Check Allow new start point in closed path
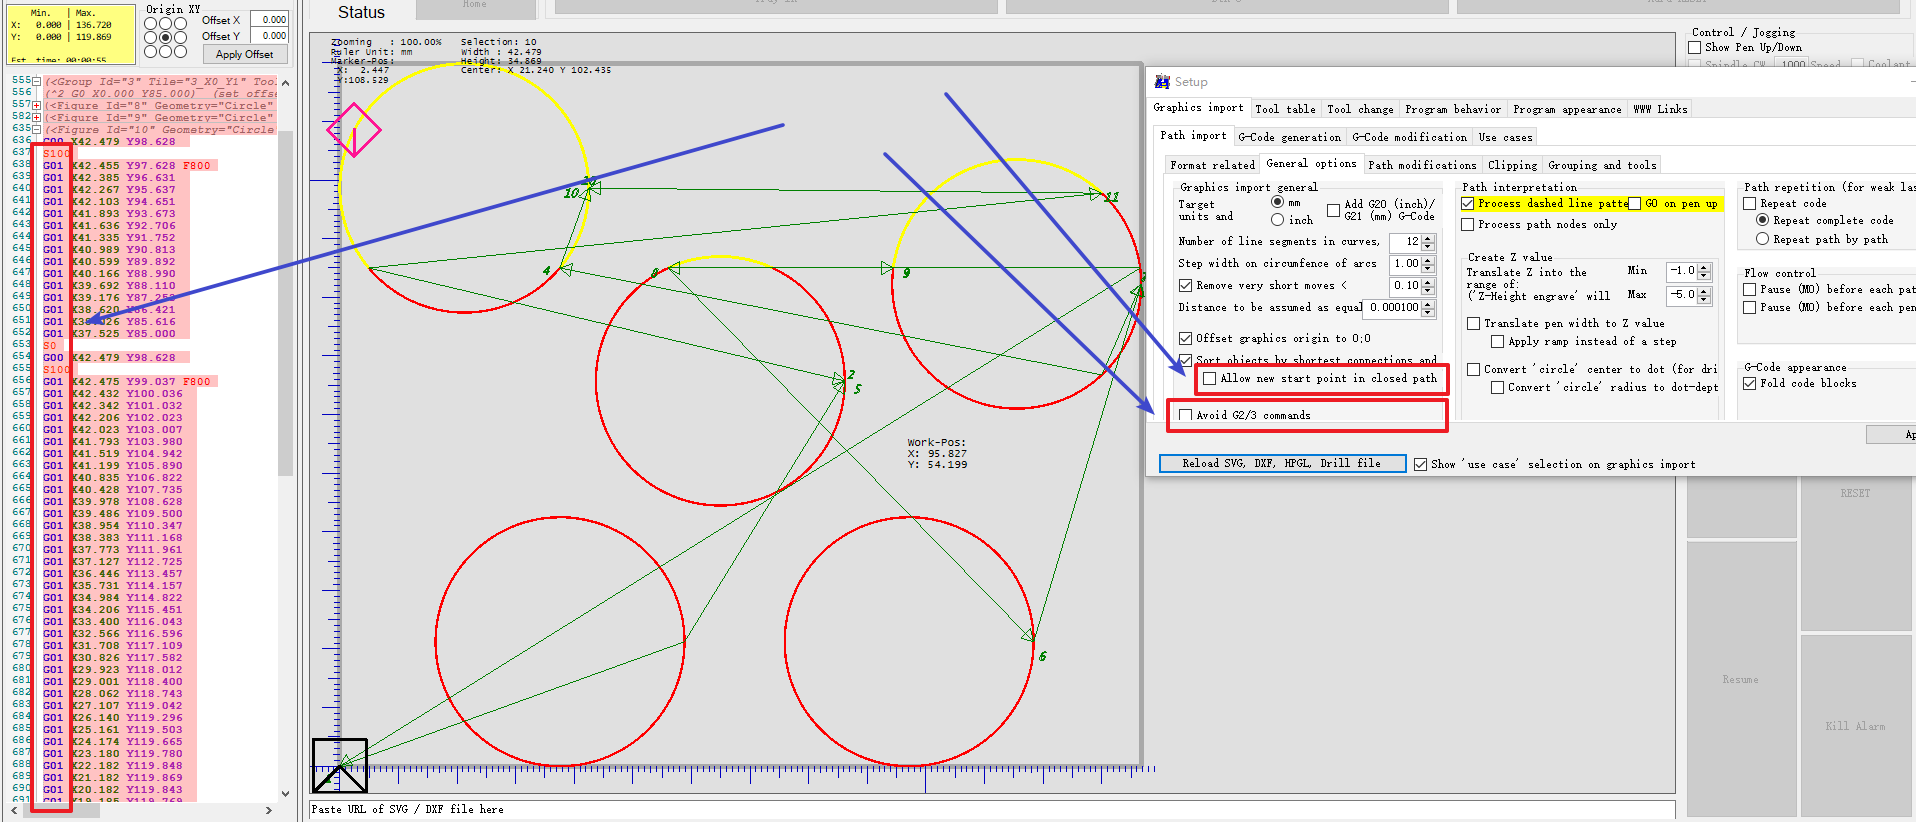Viewport: 1916px width, 822px height. click(x=1210, y=379)
